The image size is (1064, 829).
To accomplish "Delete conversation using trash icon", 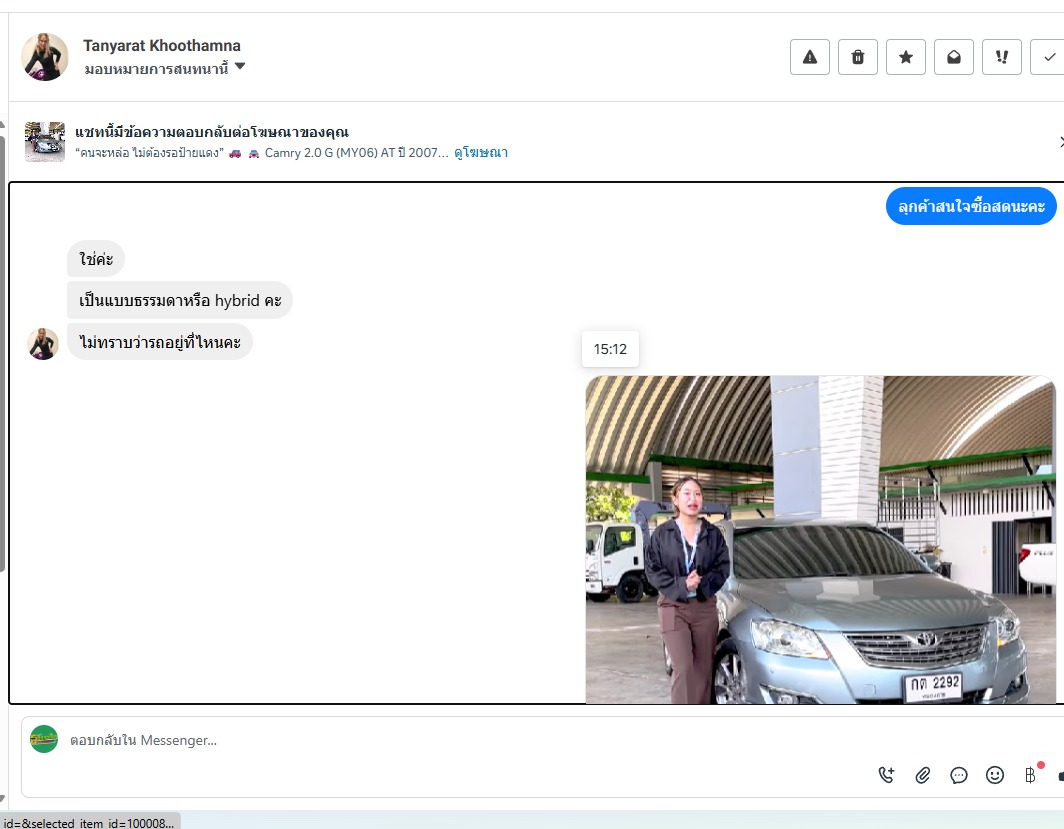I will tap(858, 57).
